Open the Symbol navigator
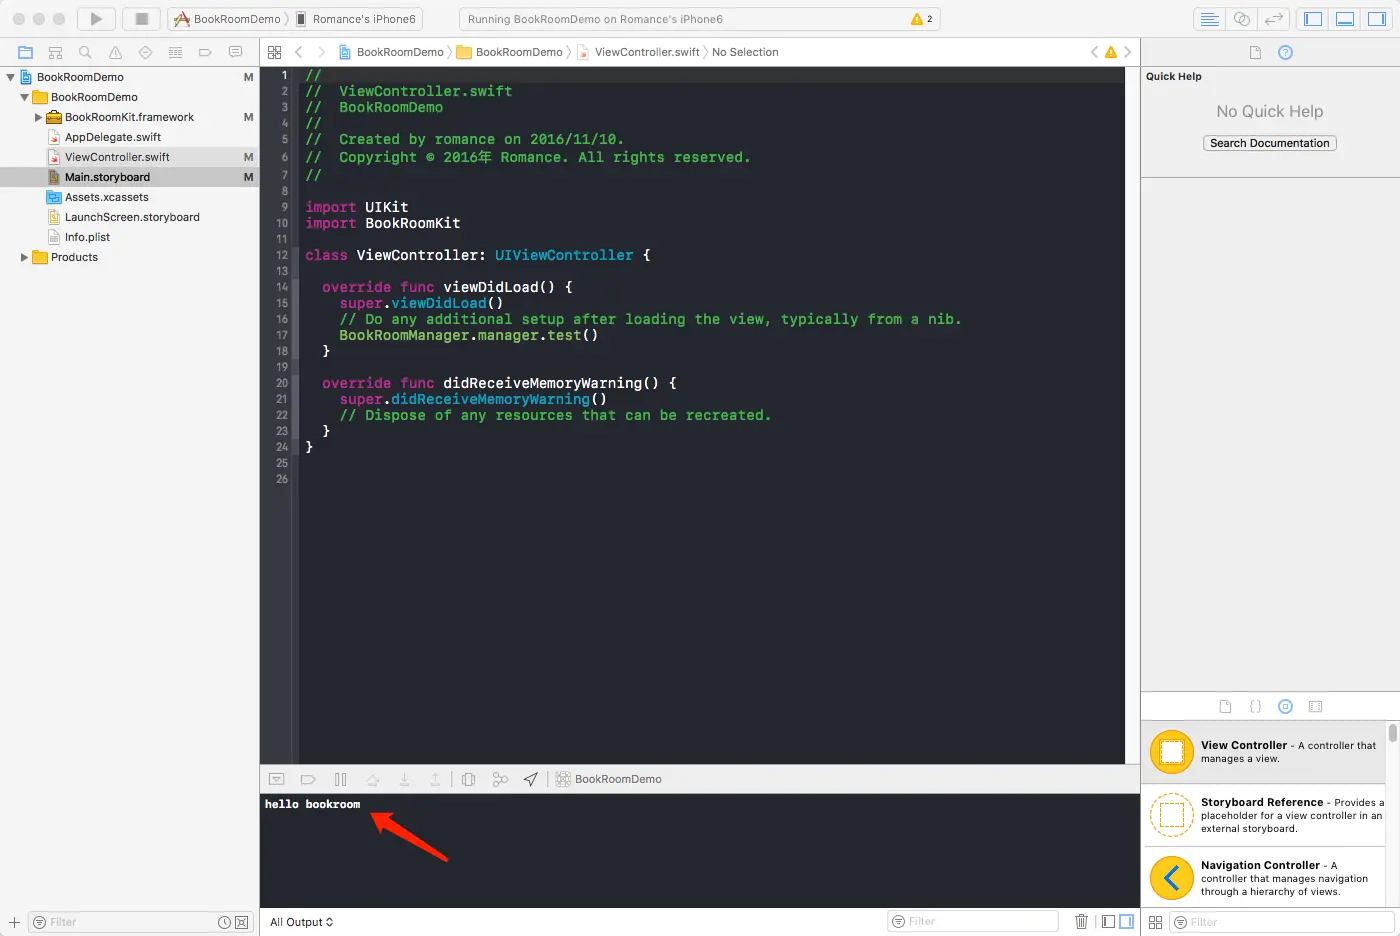Image resolution: width=1400 pixels, height=936 pixels. (x=56, y=52)
